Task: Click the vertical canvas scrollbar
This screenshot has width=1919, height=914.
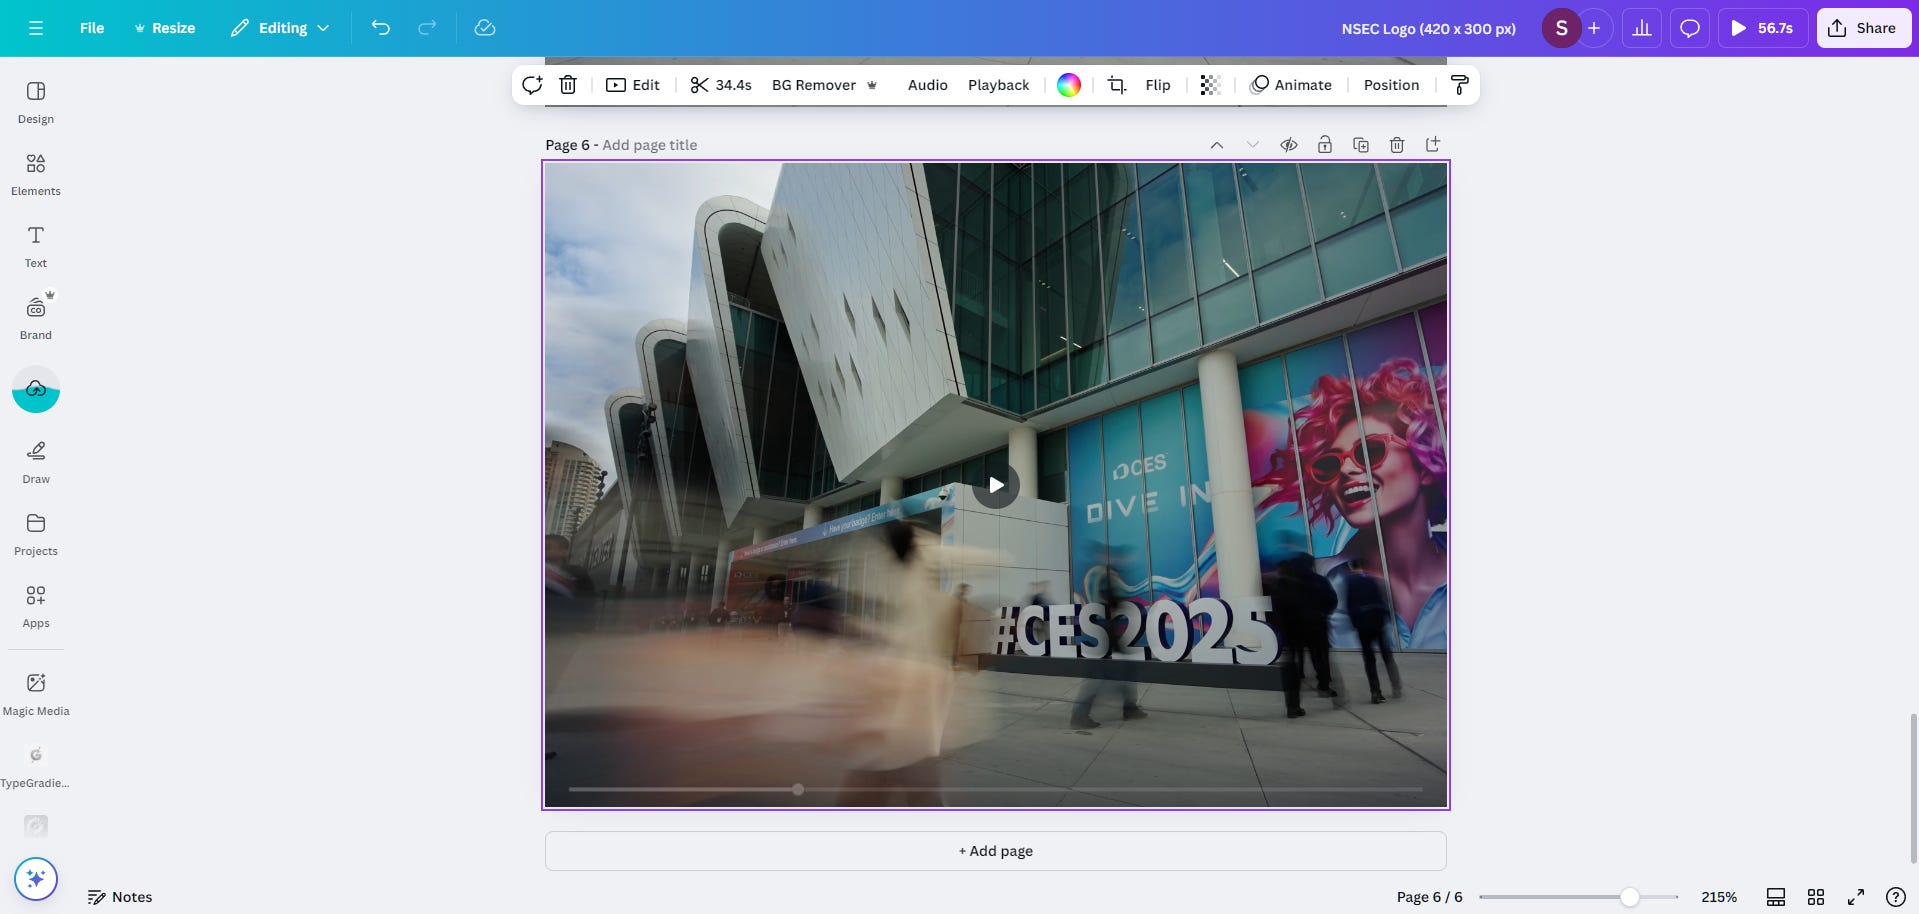Action: click(x=1912, y=786)
